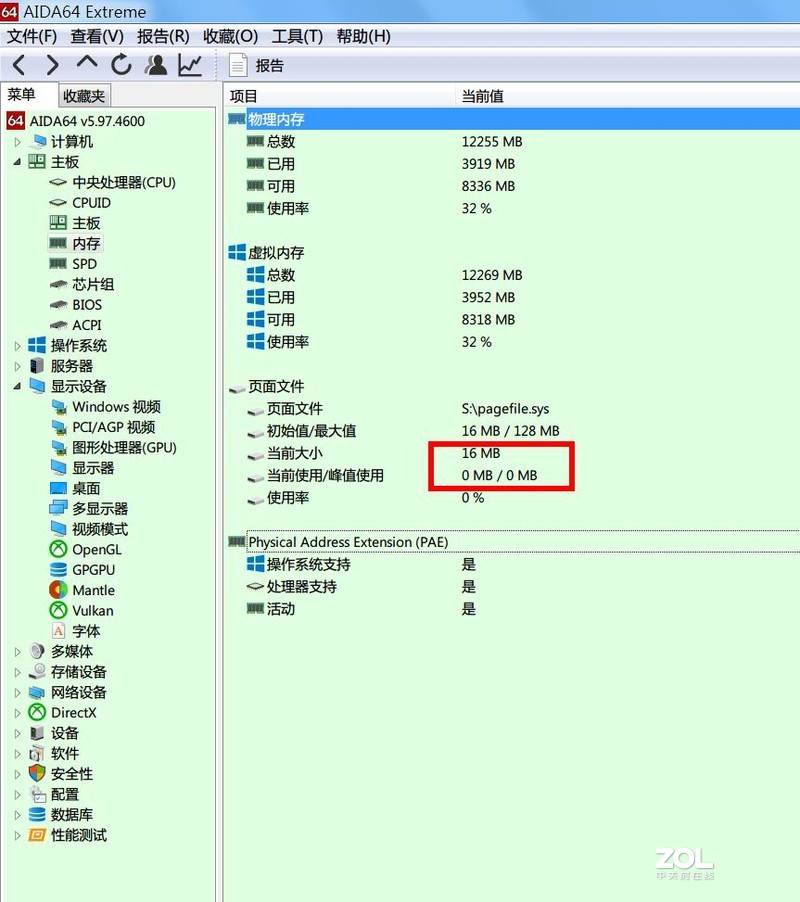This screenshot has width=800, height=902.
Task: Select the Physical Address Extension (PAE) row
Action: 513,542
